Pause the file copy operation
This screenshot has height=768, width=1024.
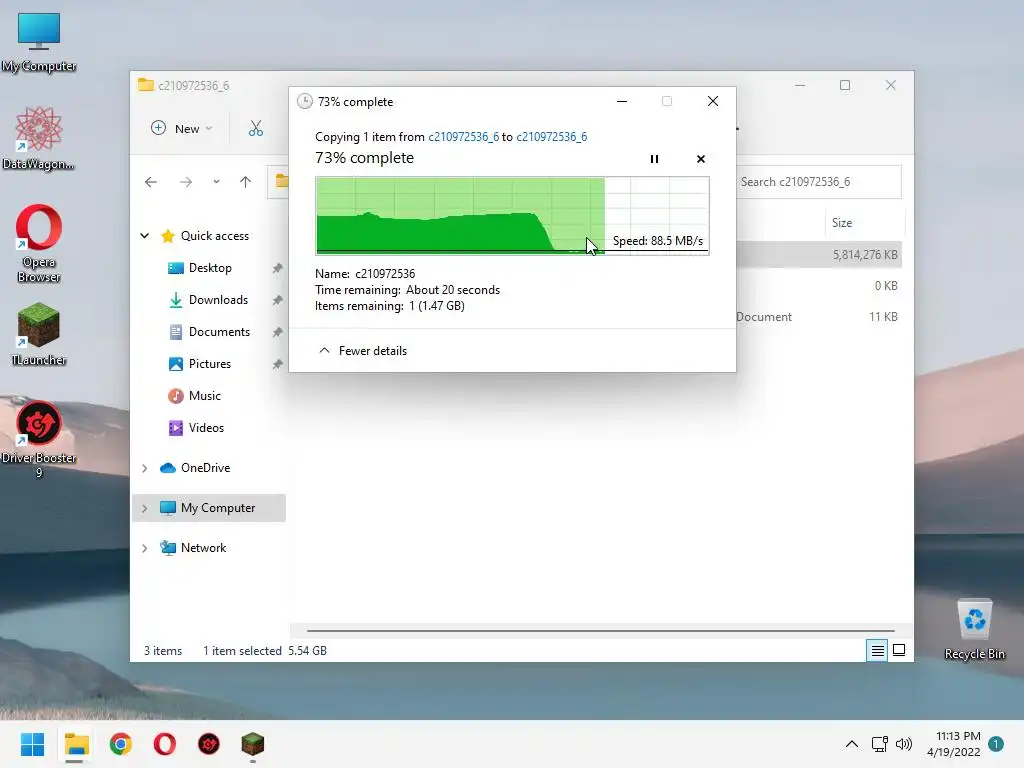[654, 159]
